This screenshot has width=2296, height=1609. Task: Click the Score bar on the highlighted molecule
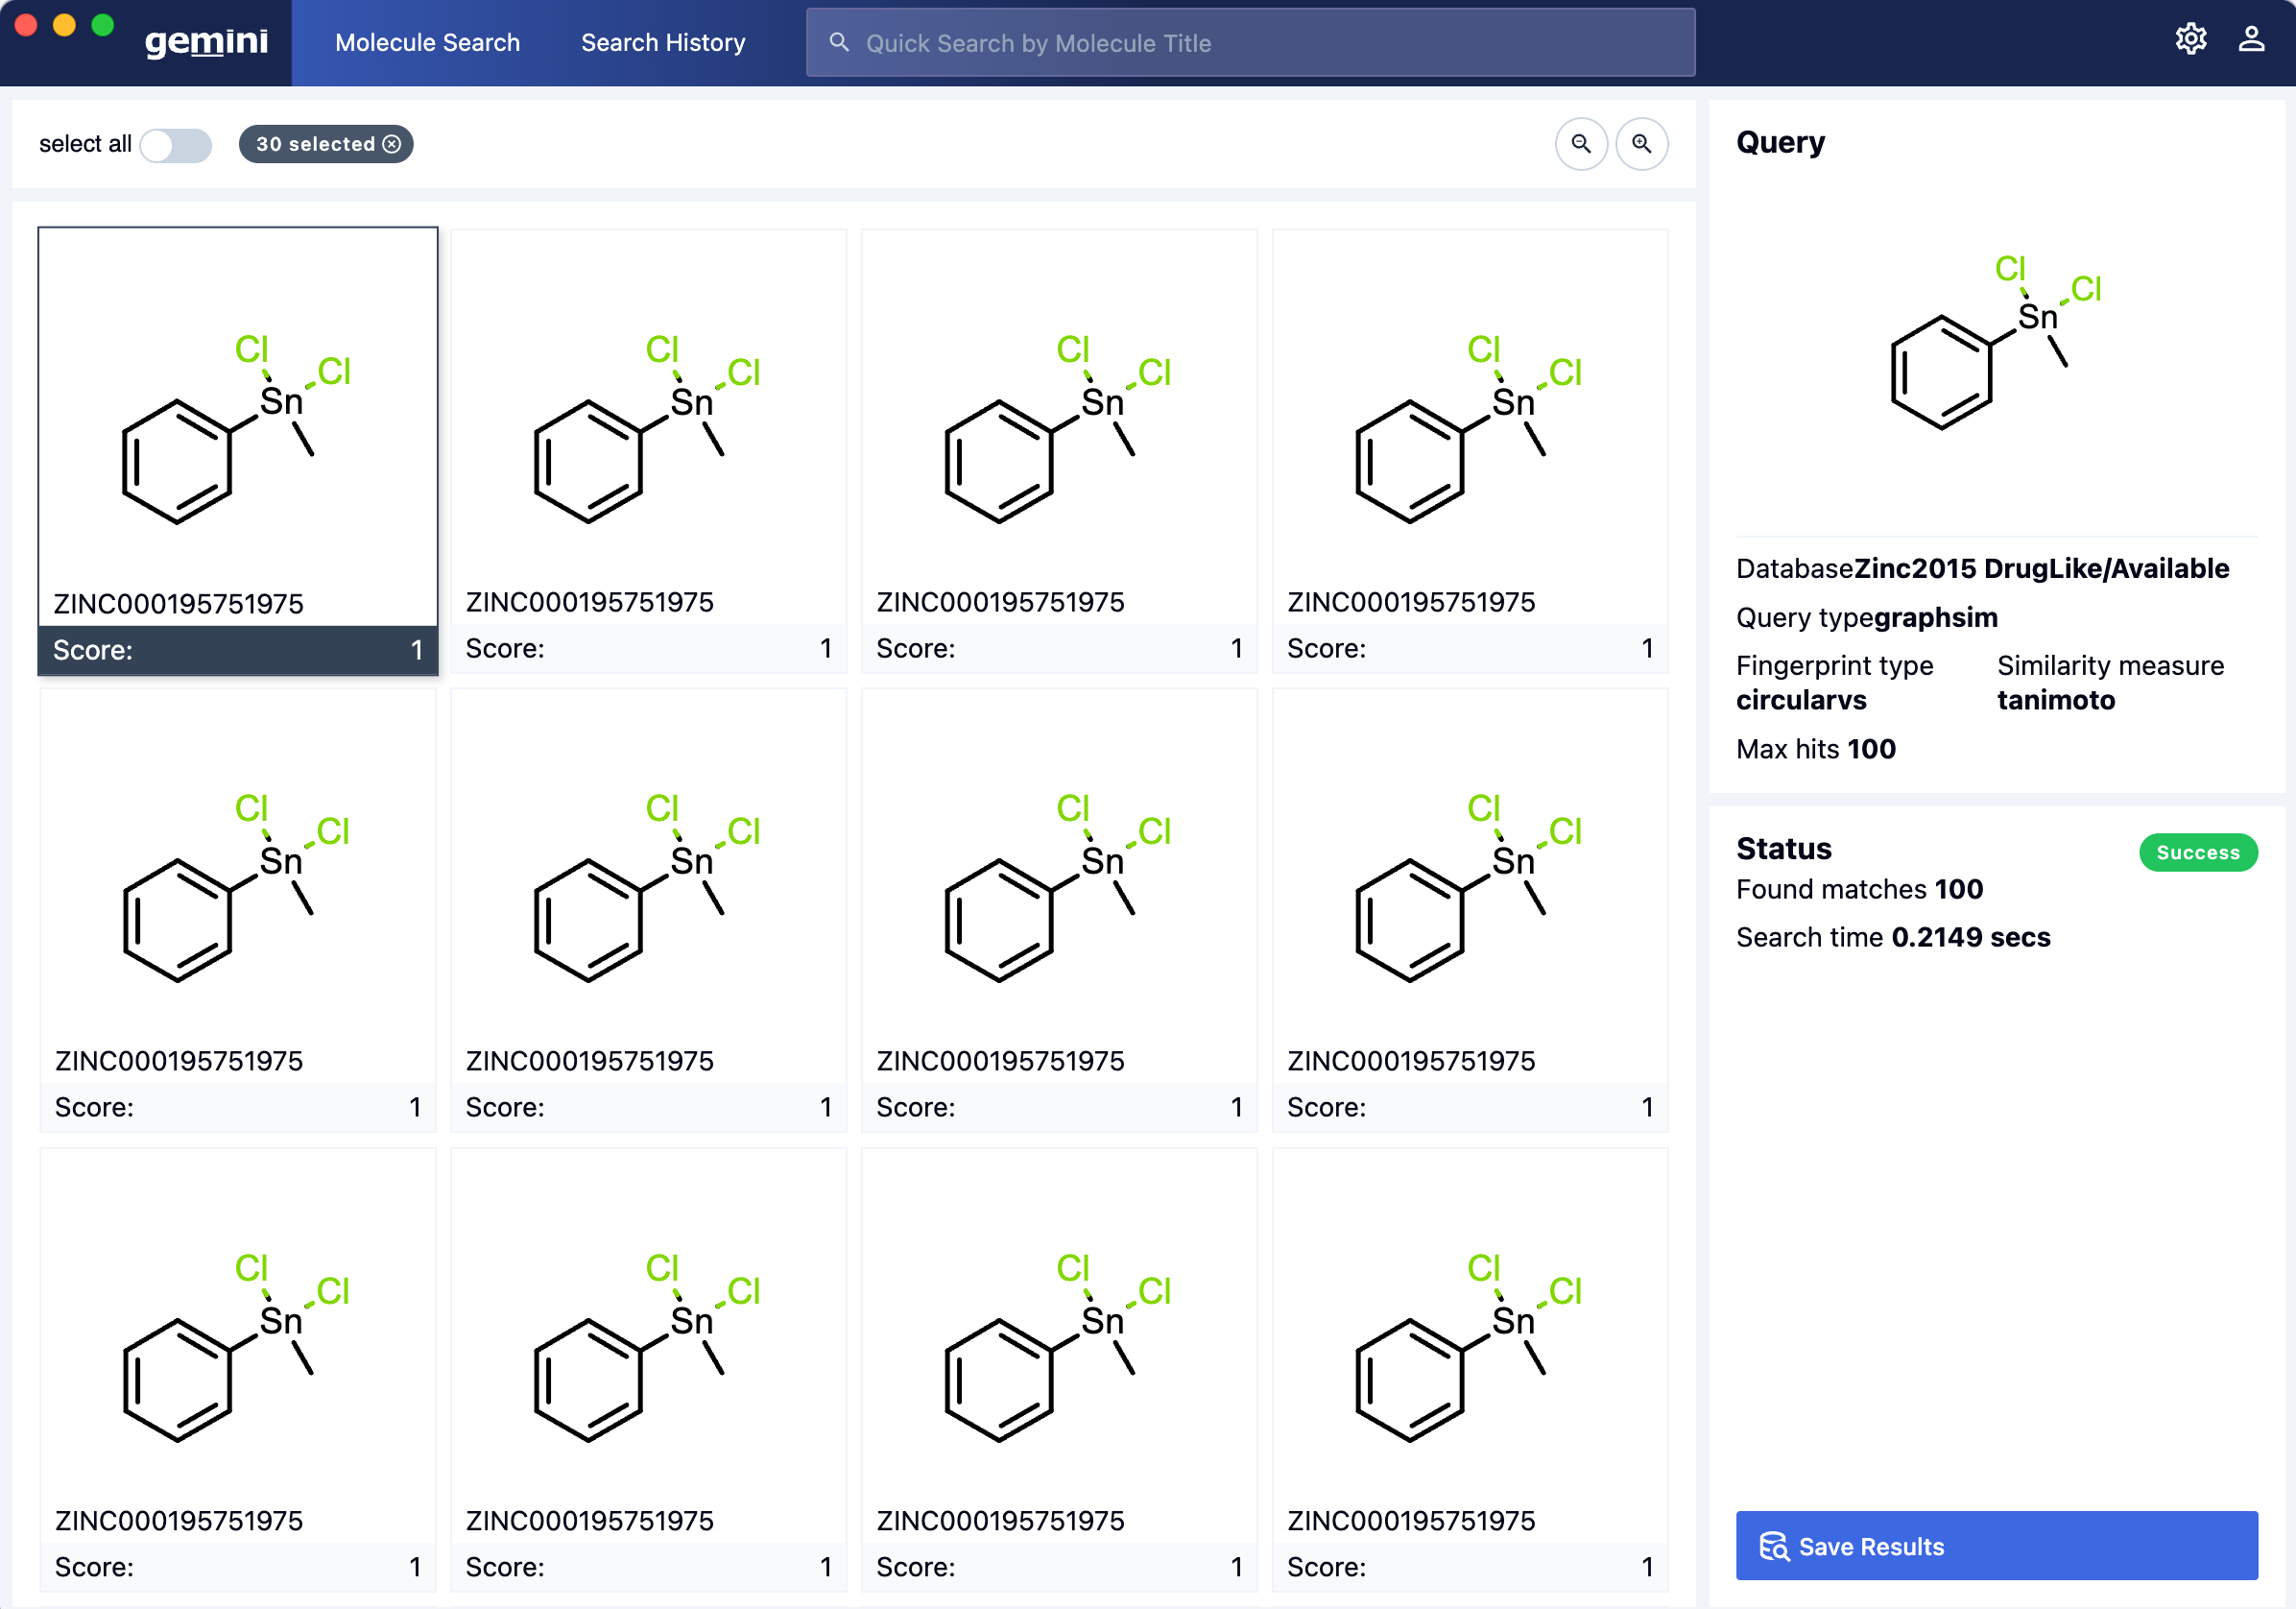tap(237, 650)
